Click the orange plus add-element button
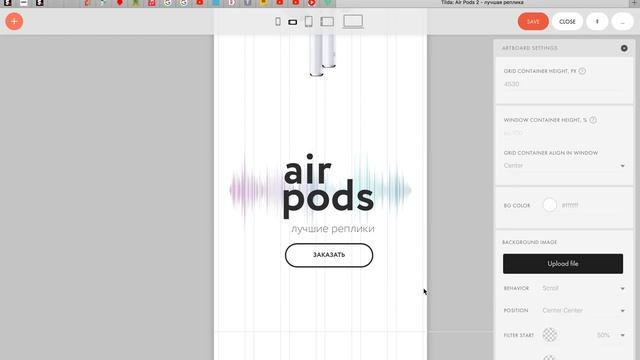Screen dimensions: 640x360 click(14, 21)
